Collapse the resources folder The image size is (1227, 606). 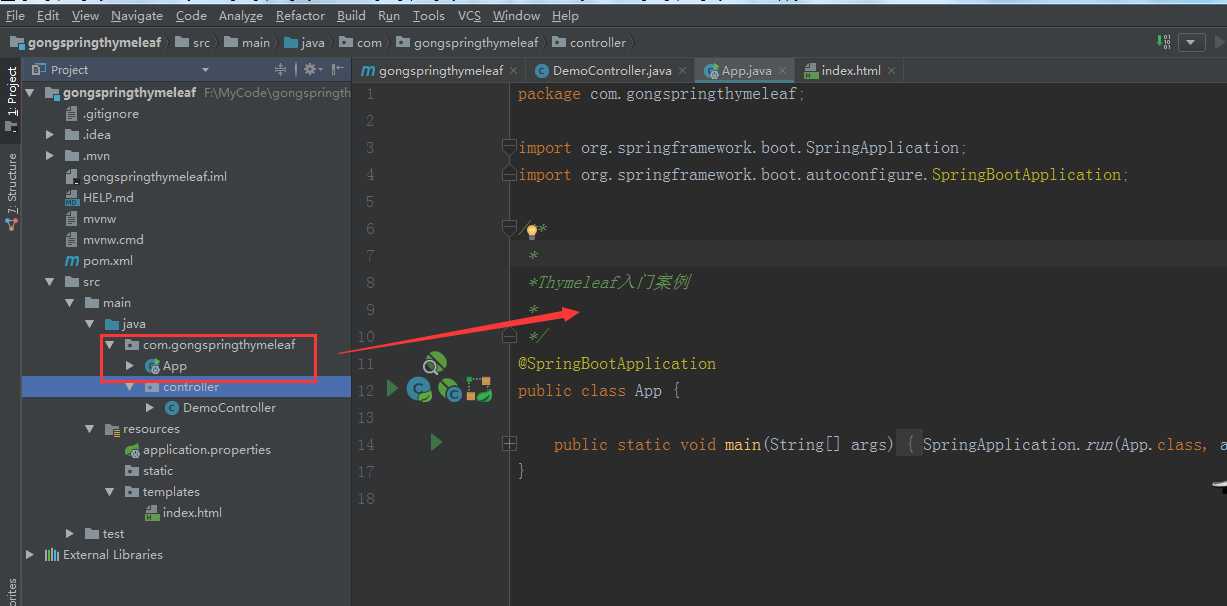click(x=90, y=428)
